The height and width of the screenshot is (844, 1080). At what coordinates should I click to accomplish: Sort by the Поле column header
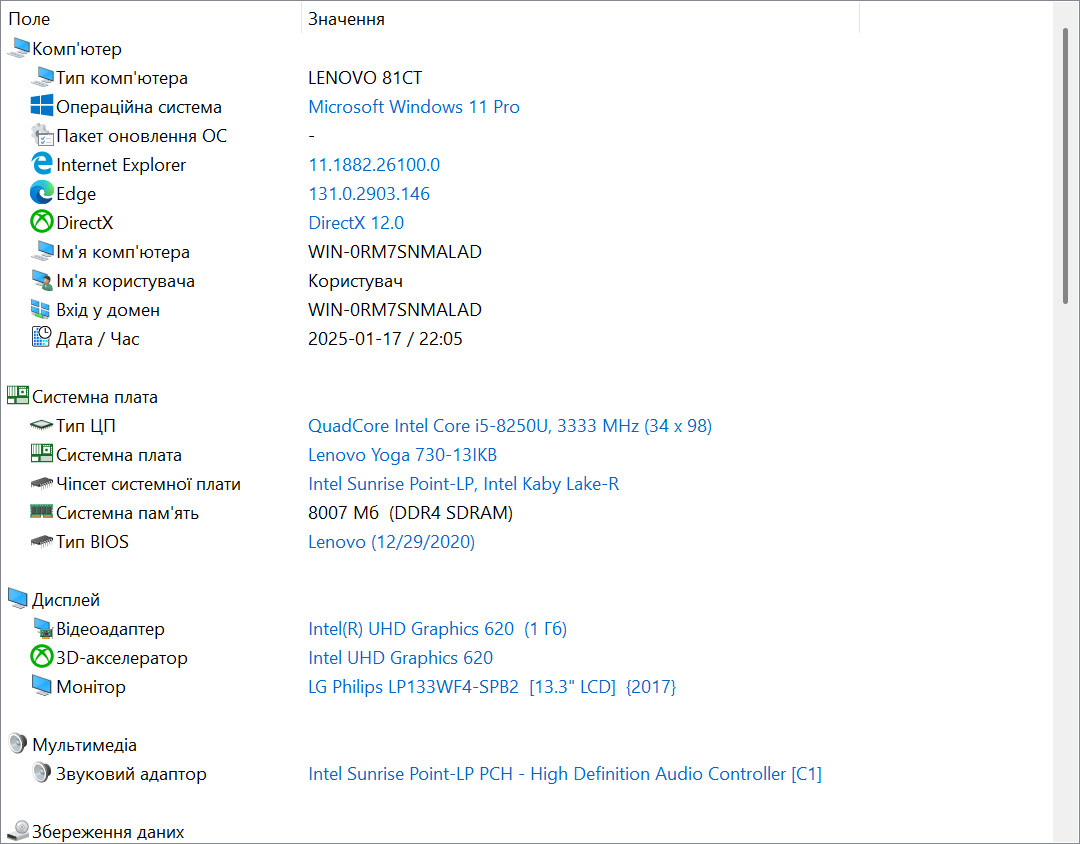tap(151, 19)
